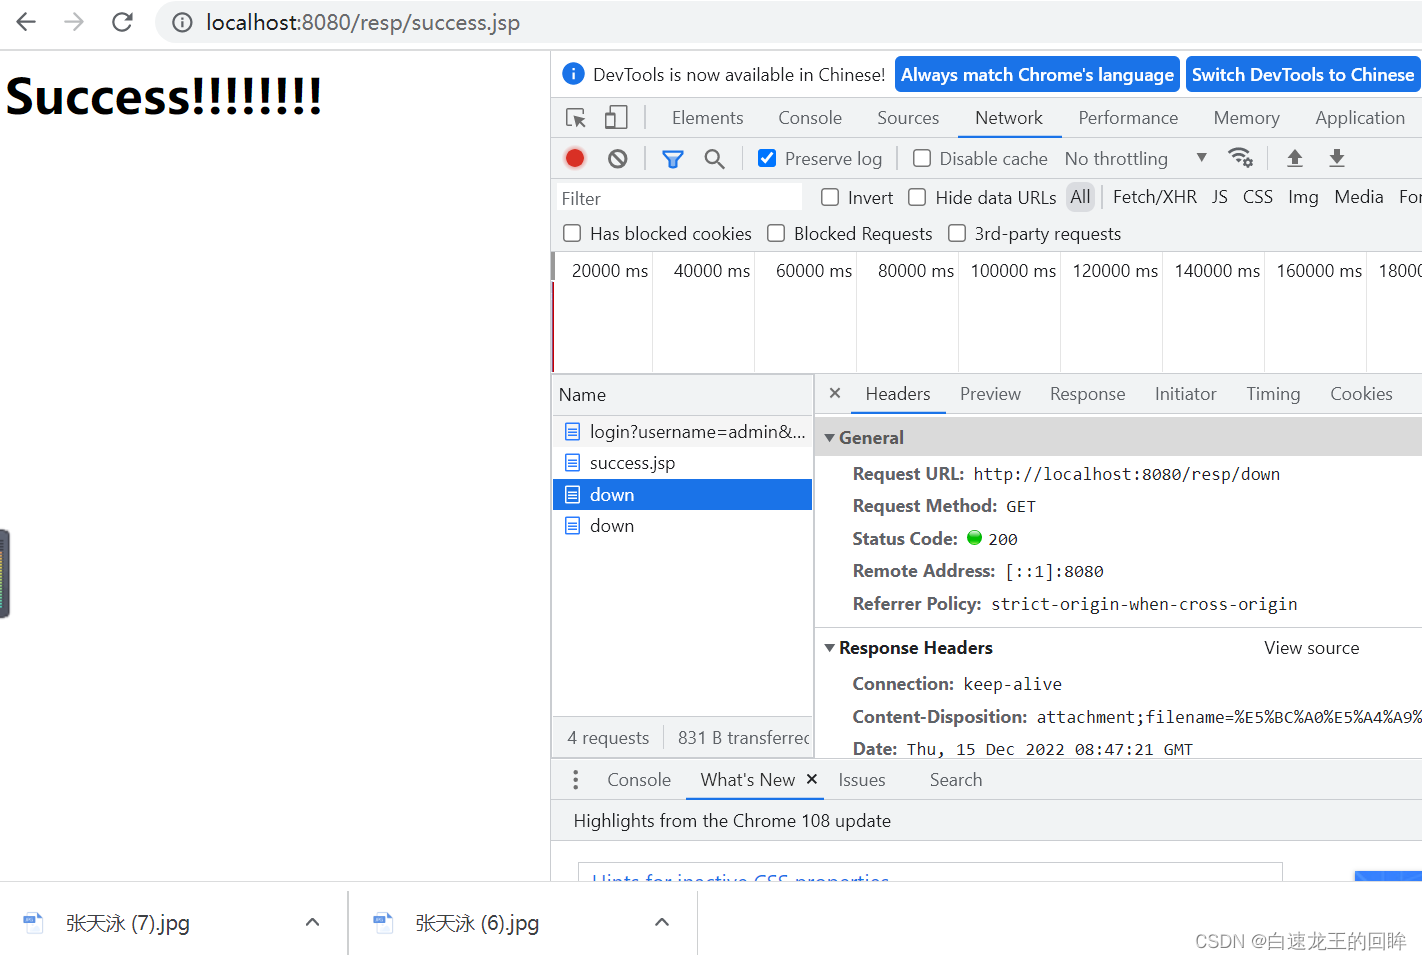Show the Preview tab of request

click(990, 394)
